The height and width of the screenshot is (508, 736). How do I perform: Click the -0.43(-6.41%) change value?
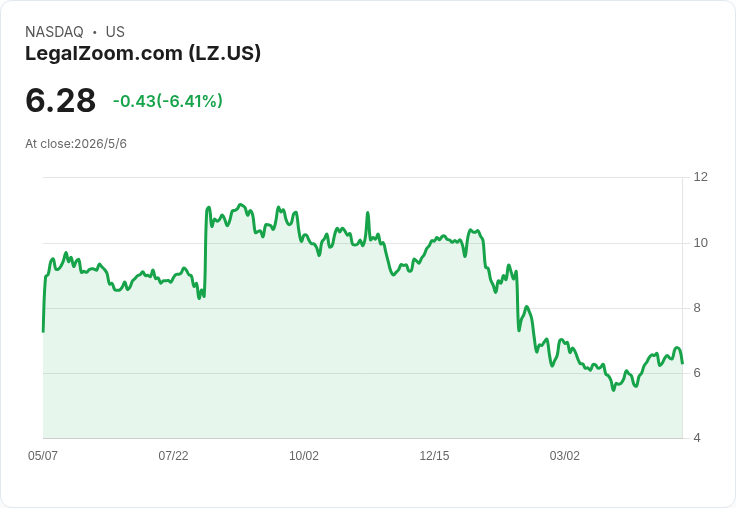168,101
